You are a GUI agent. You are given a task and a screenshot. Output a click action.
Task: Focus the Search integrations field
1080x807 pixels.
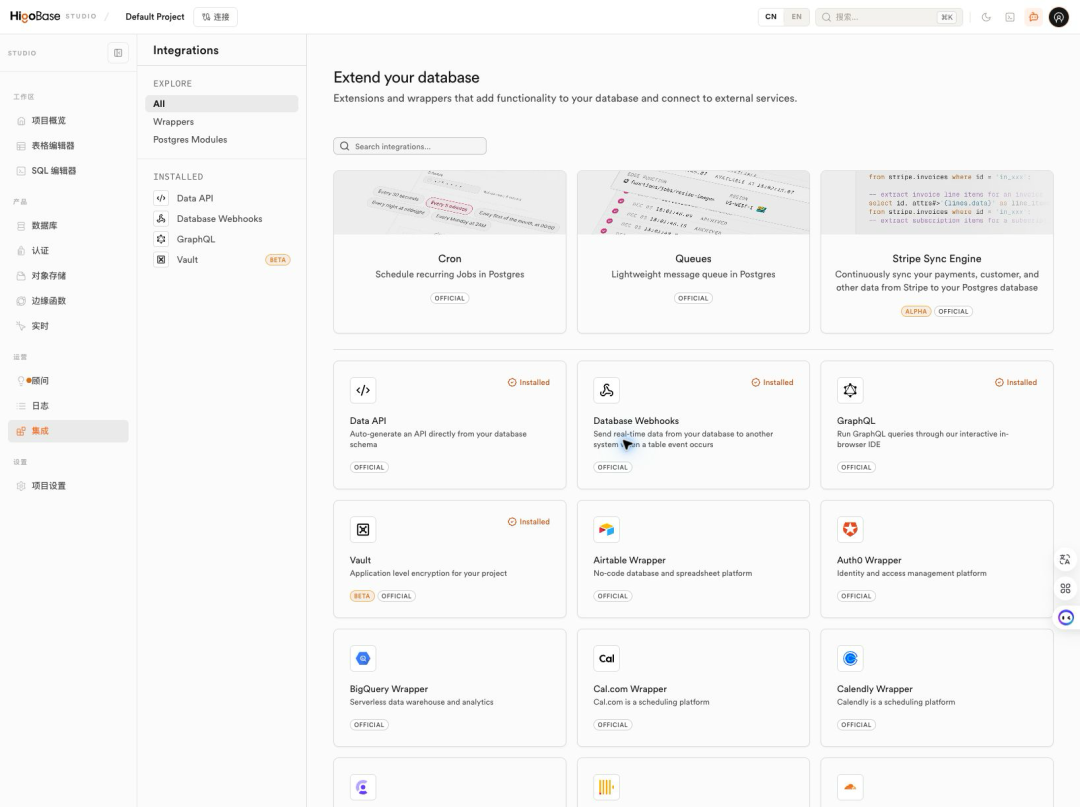pos(410,146)
